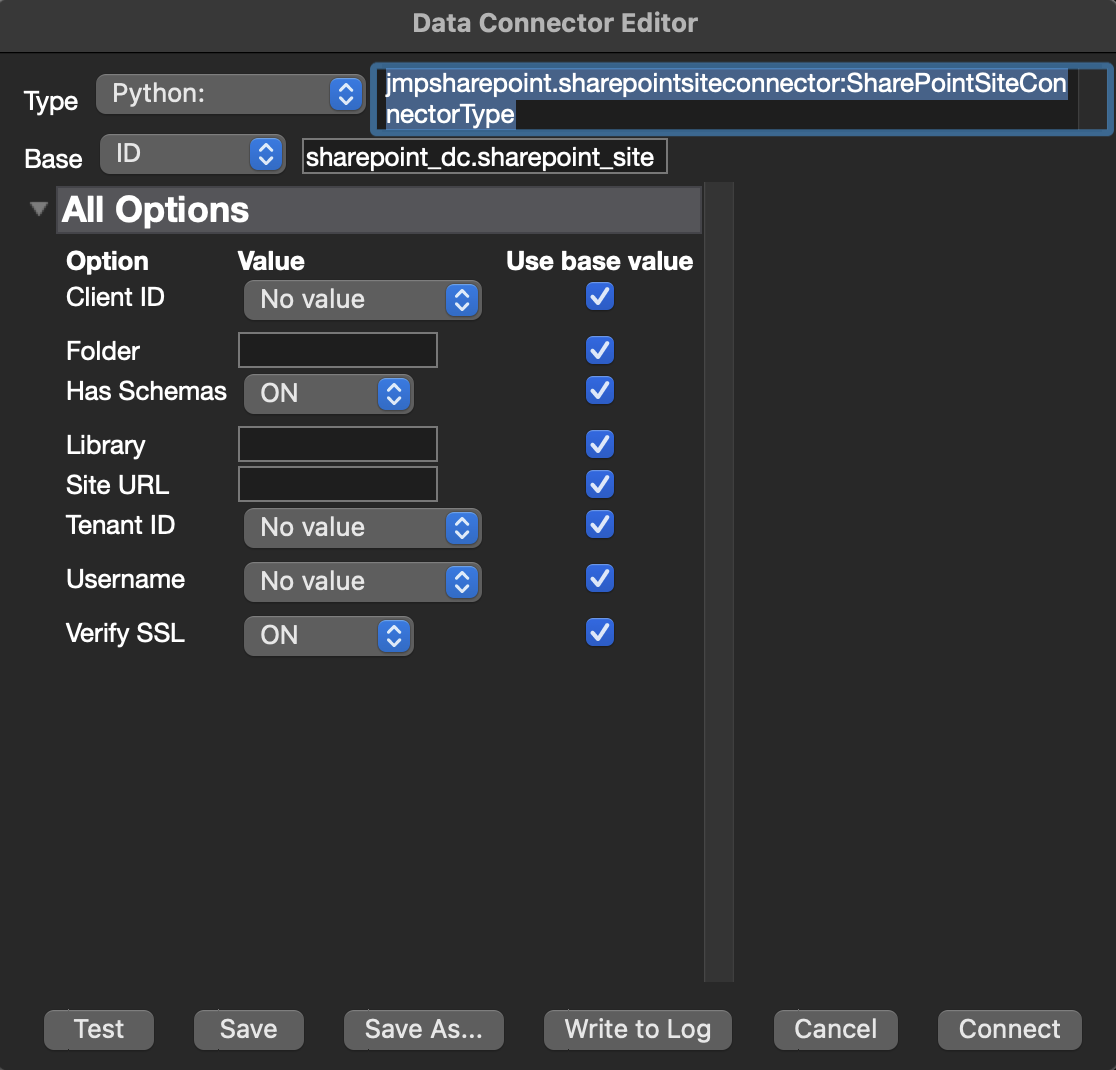Image resolution: width=1116 pixels, height=1070 pixels.
Task: Click the Verify SSL option label
Action: pos(125,634)
